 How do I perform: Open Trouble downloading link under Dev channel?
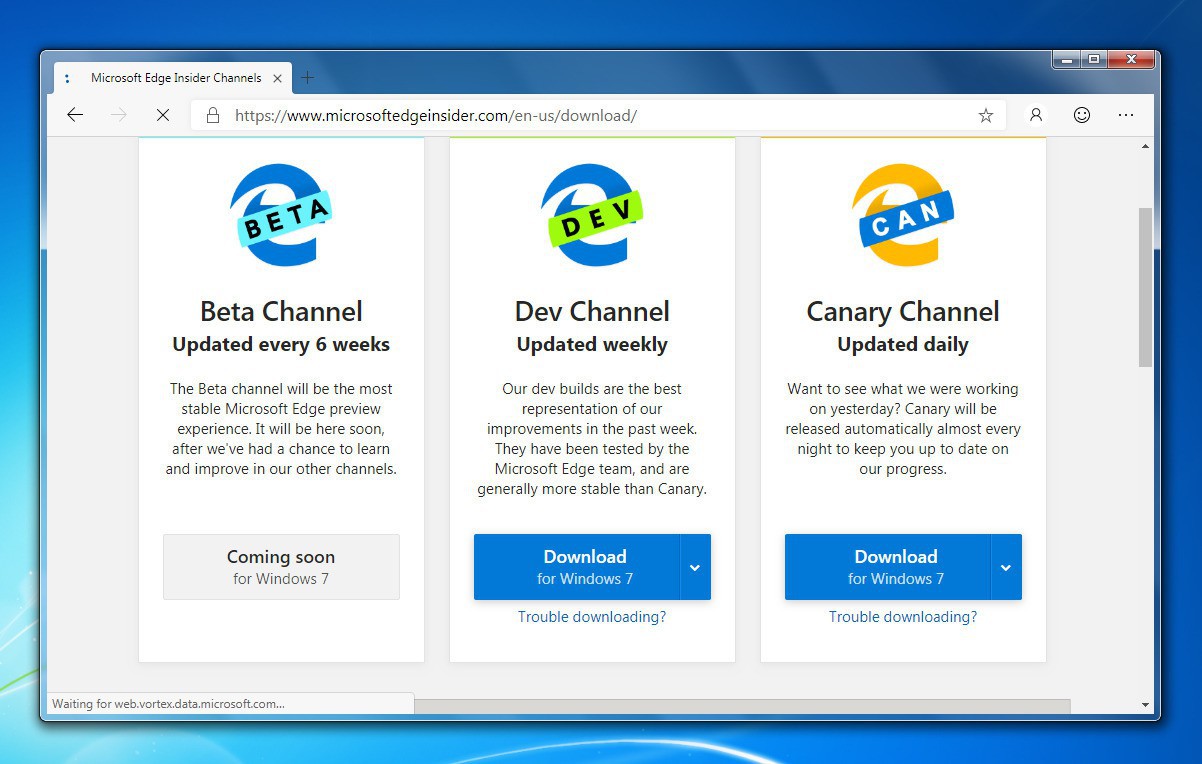pos(592,617)
